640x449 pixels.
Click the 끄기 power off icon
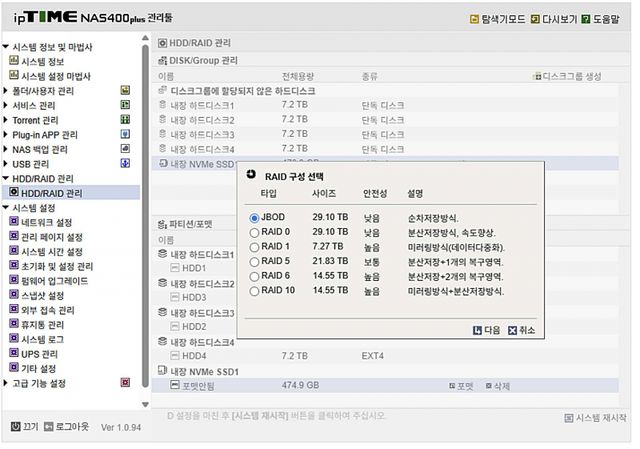point(15,426)
